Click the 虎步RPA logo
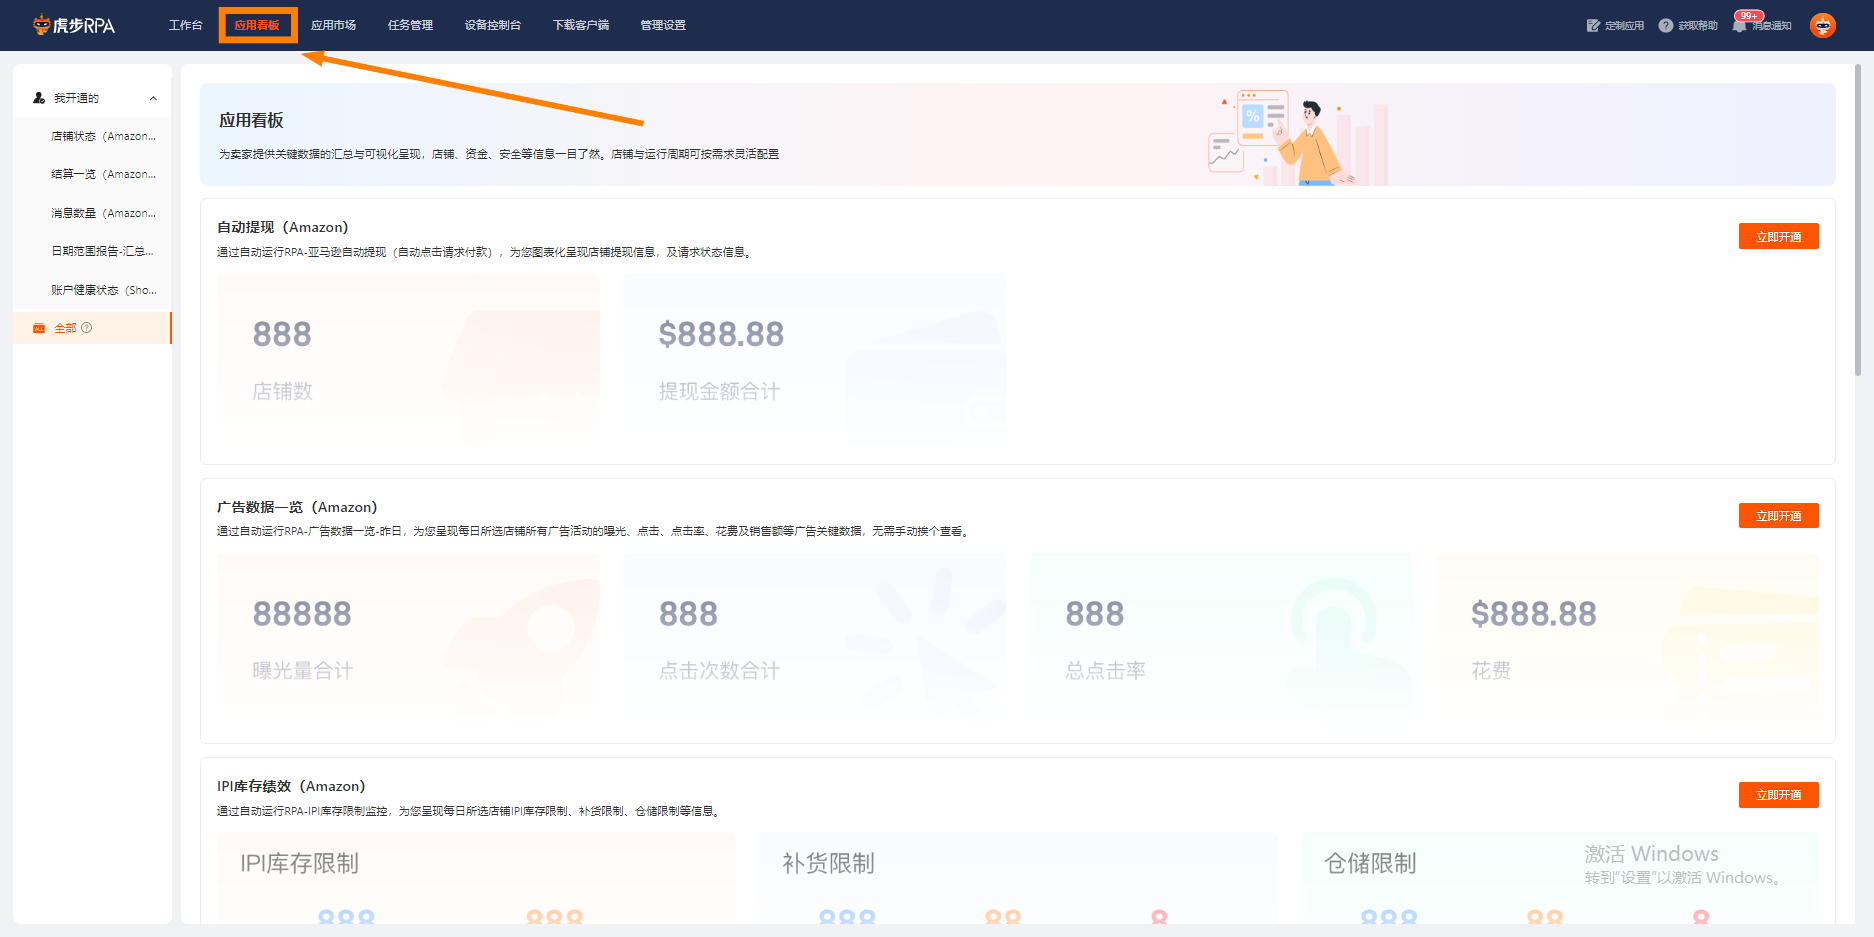Viewport: 1874px width, 937px height. click(x=74, y=25)
